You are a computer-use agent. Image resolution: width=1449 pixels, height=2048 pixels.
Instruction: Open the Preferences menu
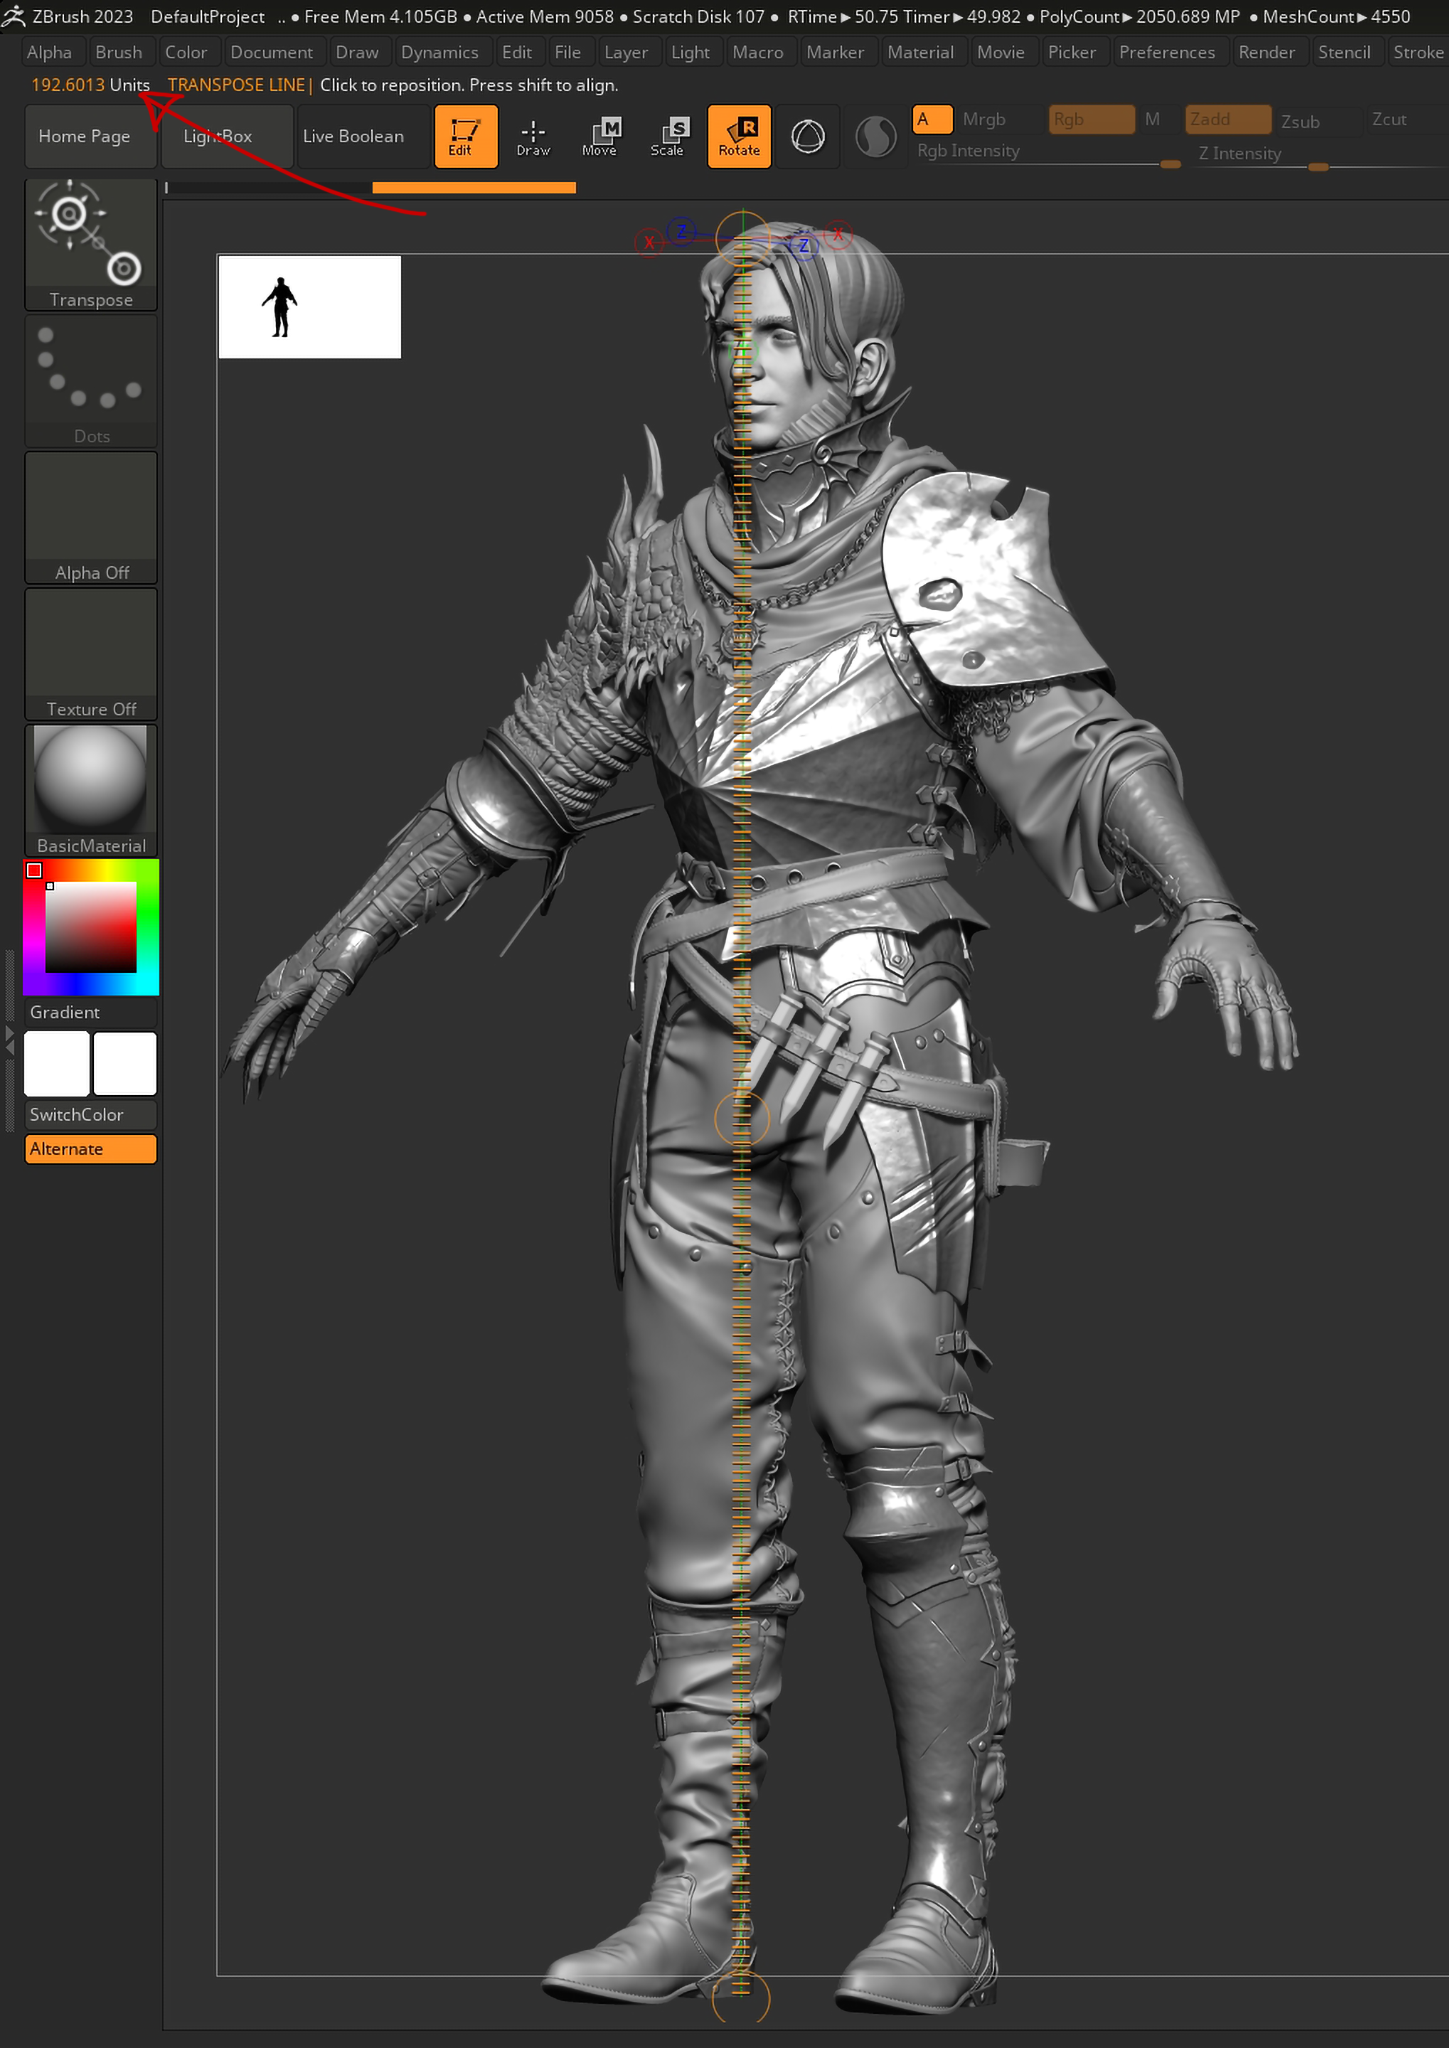pos(1167,52)
